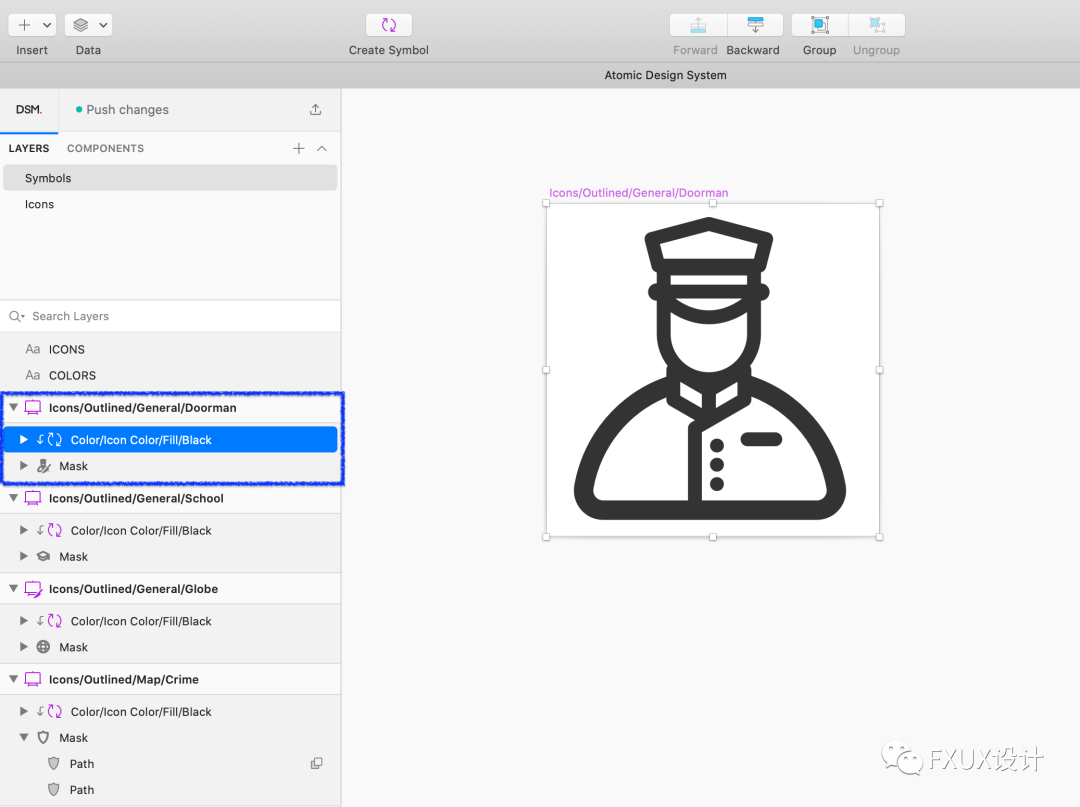Screen dimensions: 1080x807
Task: Open the search magnifier filter icon
Action: (17, 316)
